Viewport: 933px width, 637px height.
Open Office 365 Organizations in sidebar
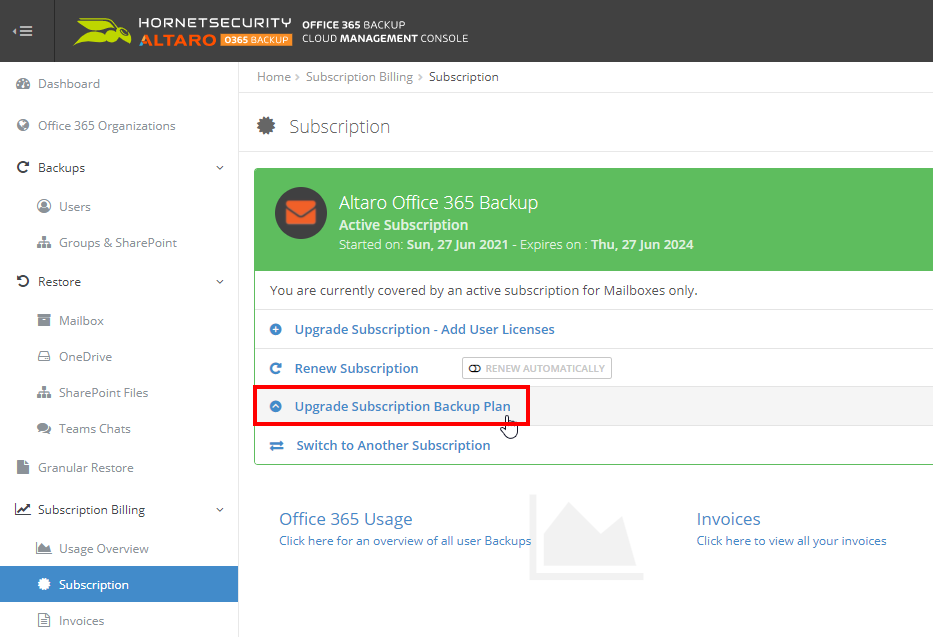106,126
